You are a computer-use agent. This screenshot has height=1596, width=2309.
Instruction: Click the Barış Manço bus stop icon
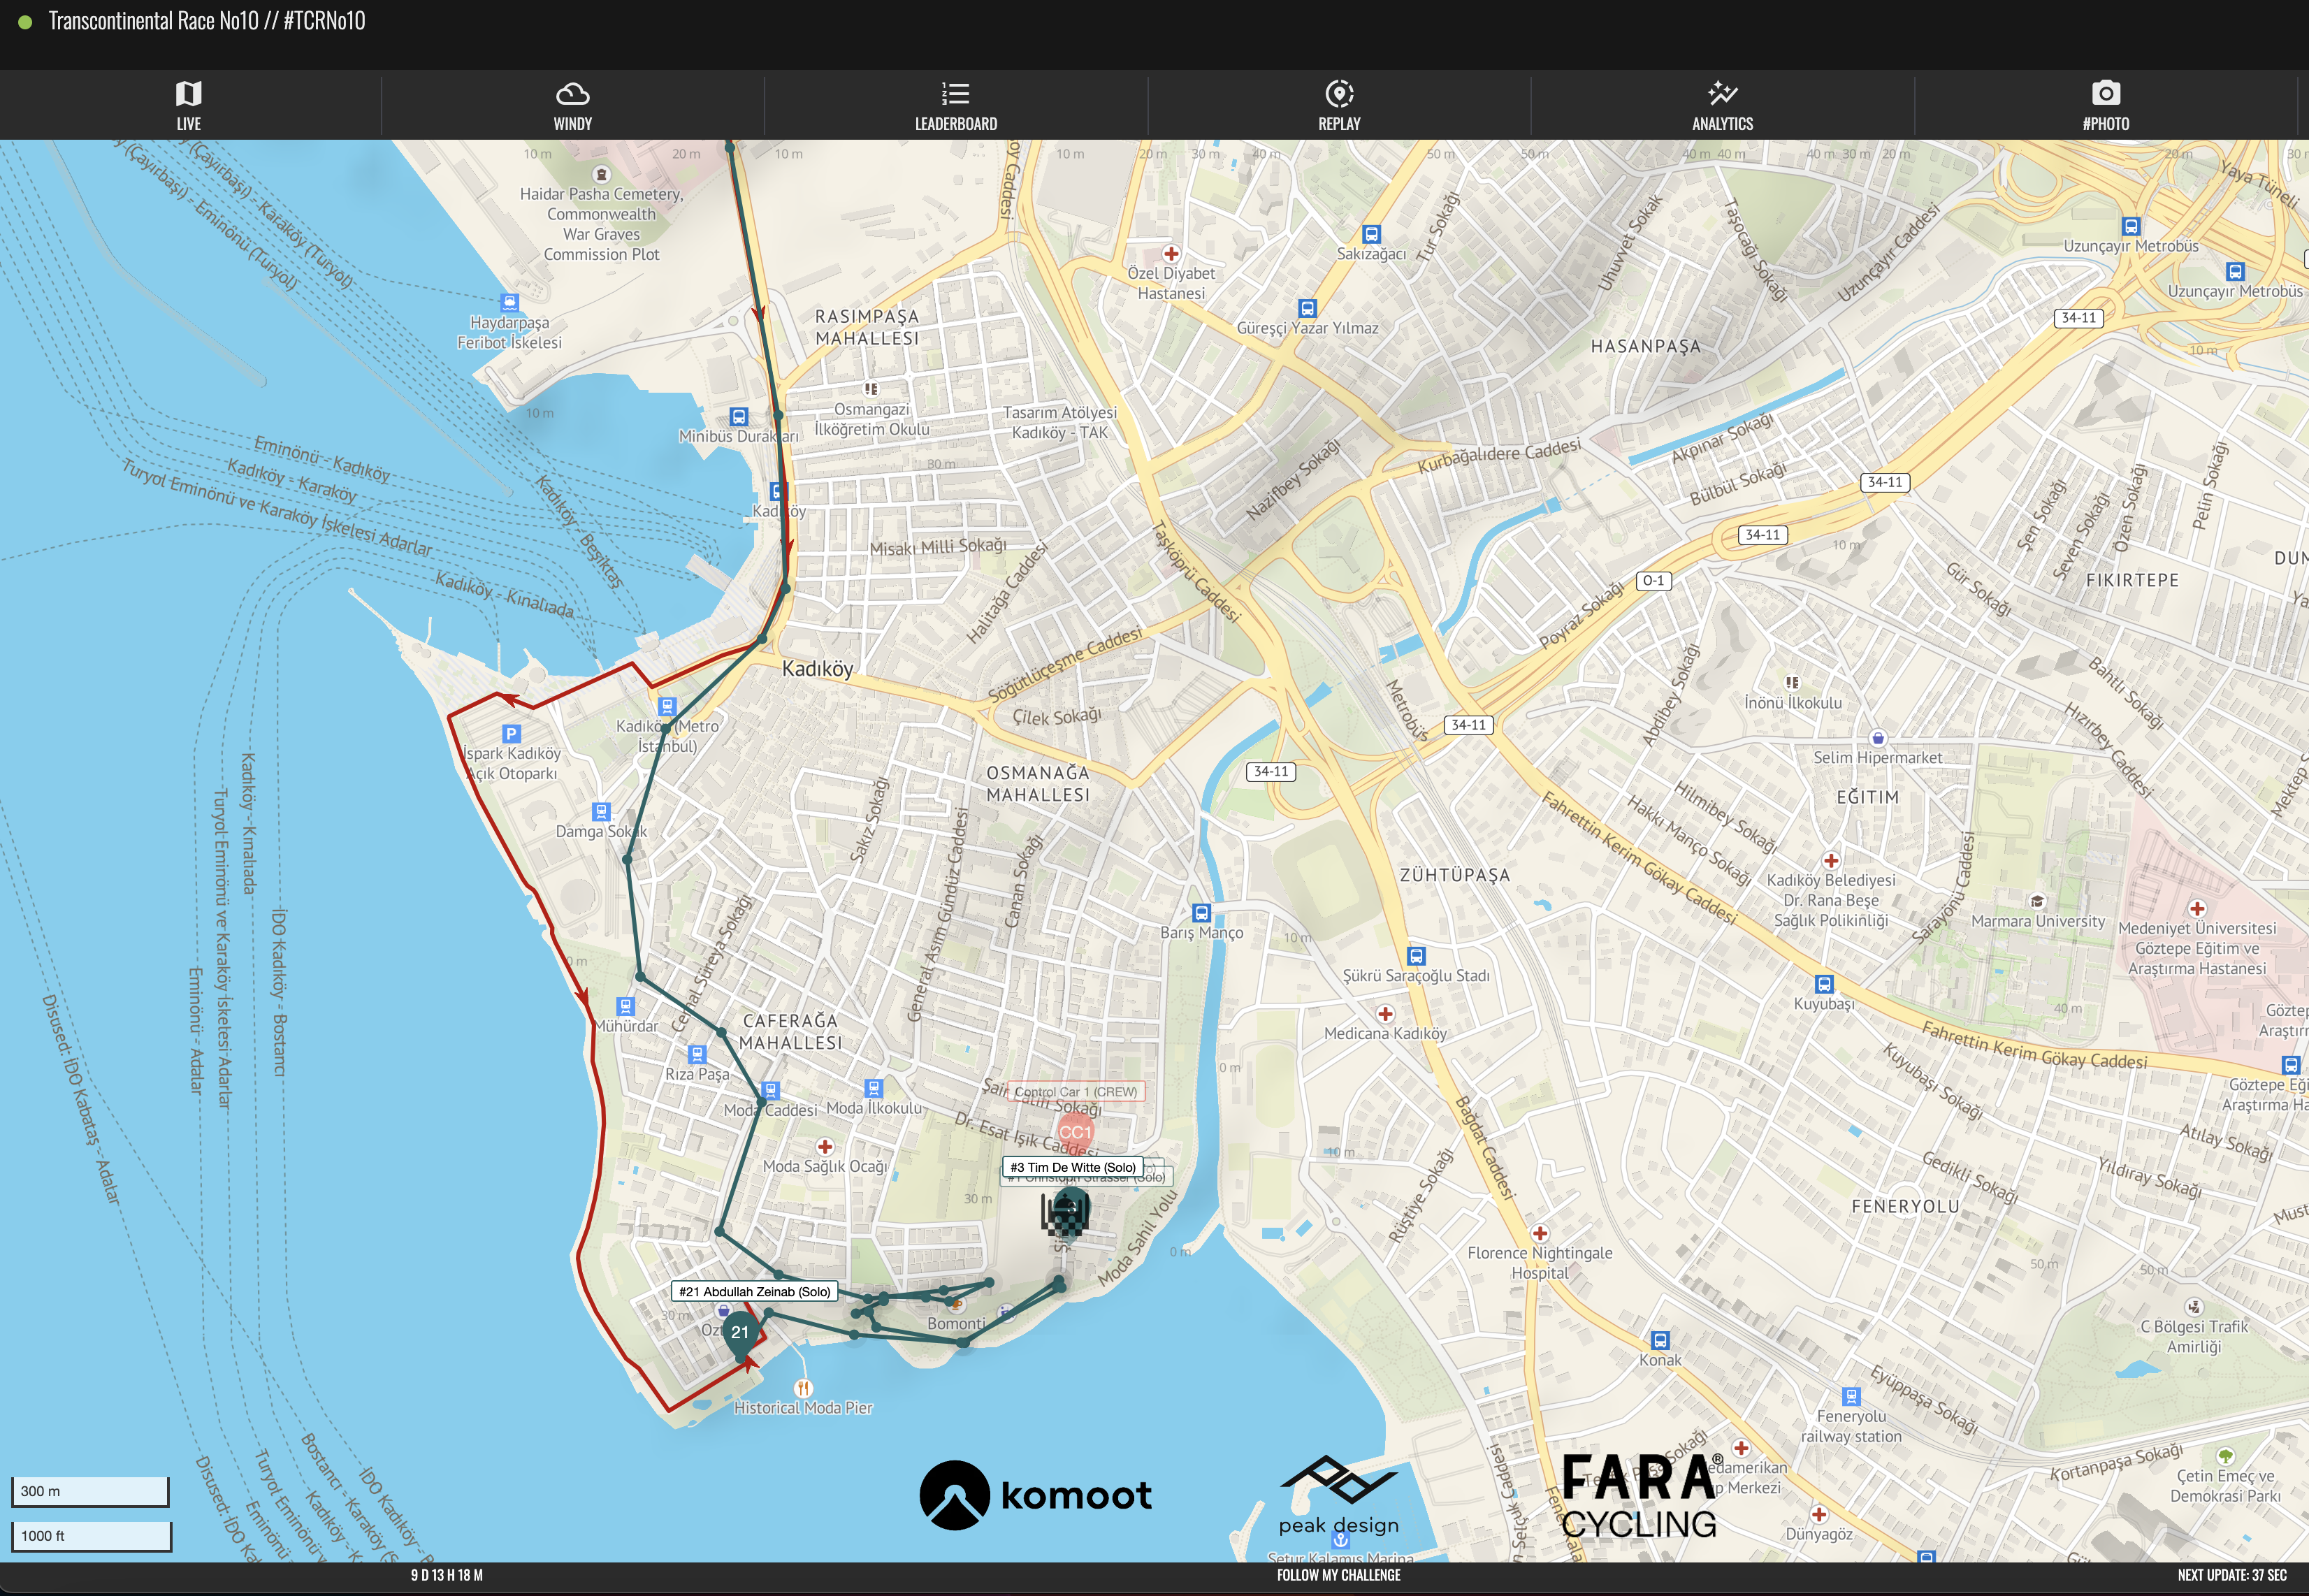pos(1202,913)
